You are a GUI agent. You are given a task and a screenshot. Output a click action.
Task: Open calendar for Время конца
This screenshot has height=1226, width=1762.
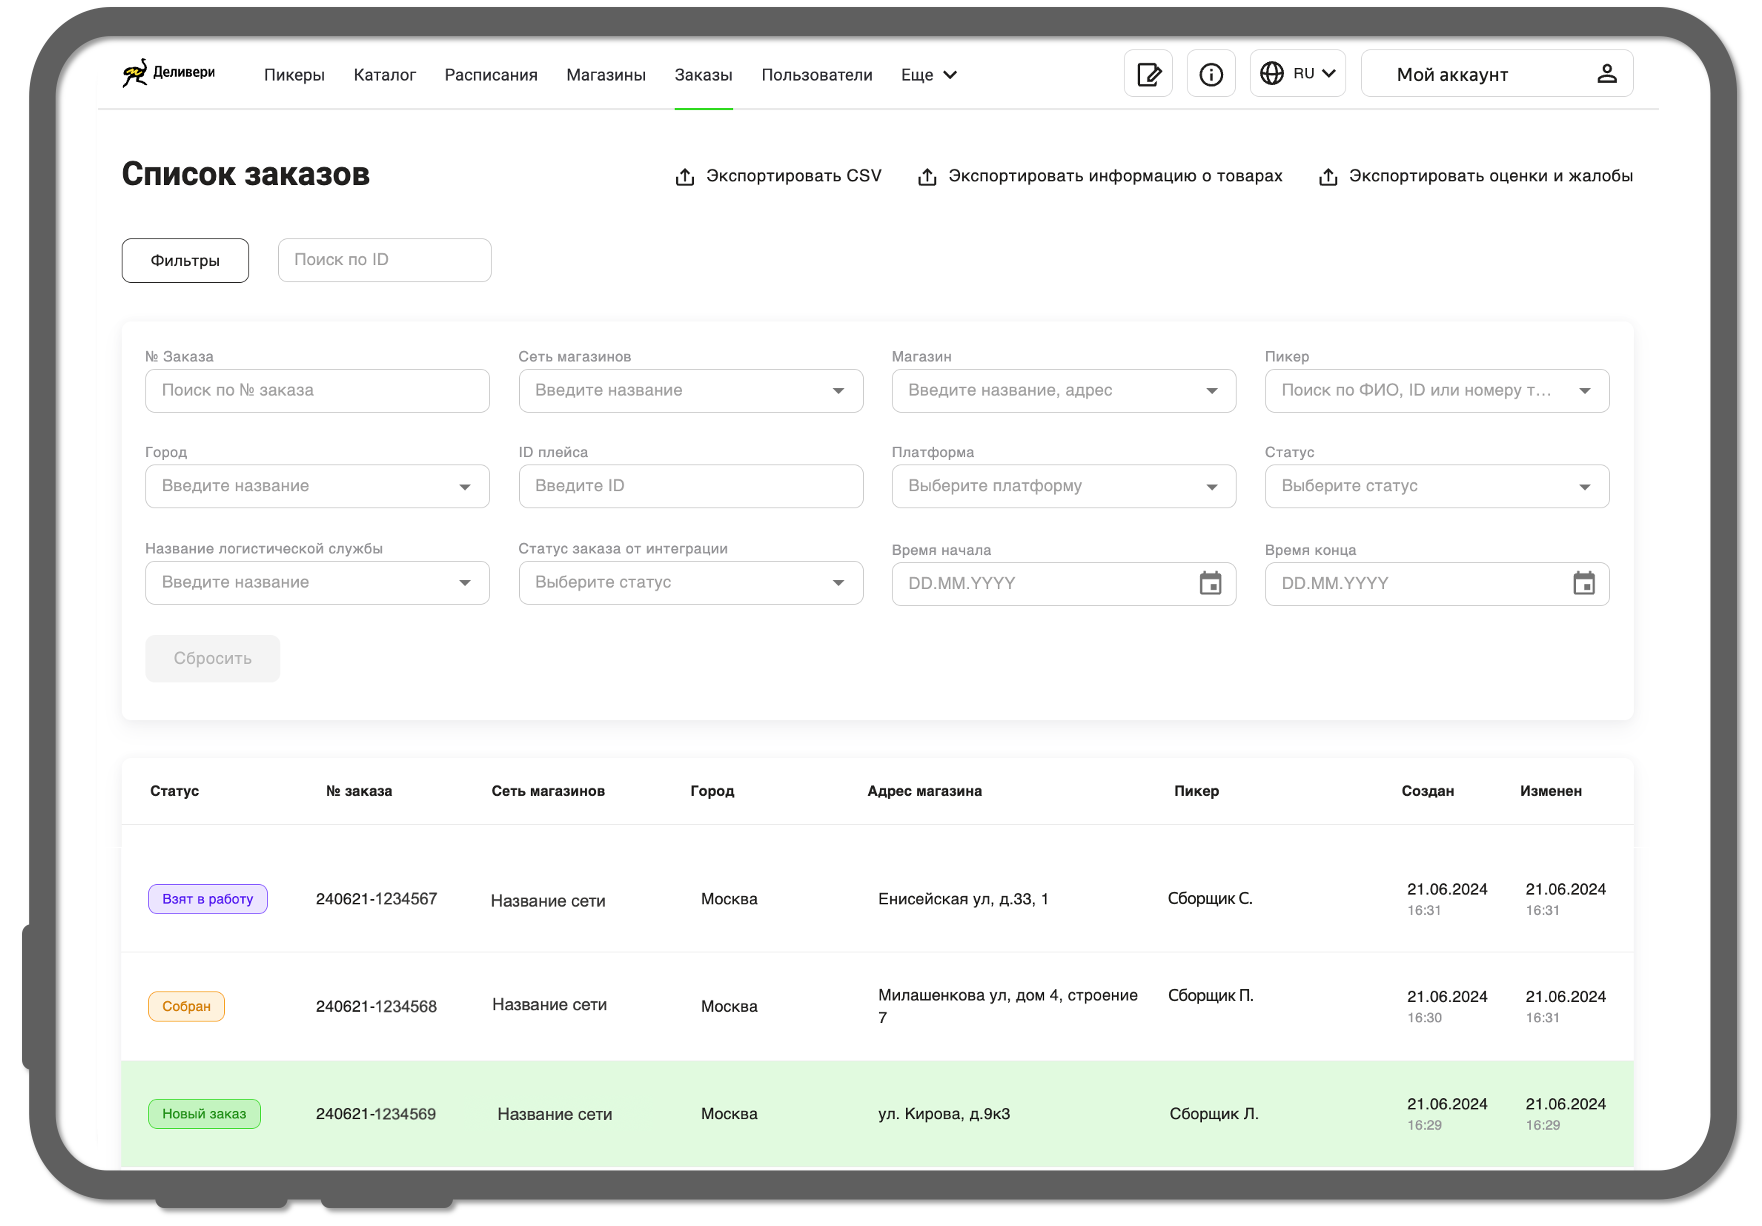point(1583,583)
